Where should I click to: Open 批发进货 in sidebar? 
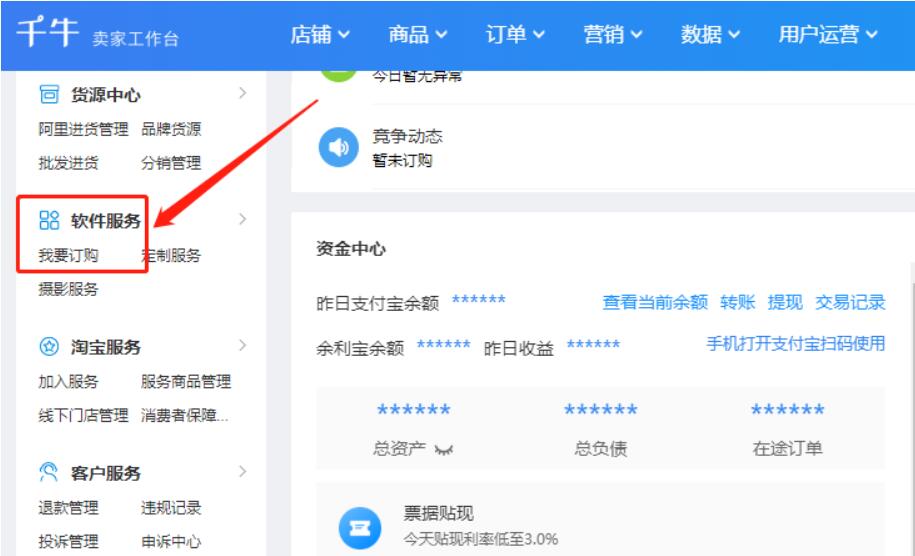click(x=68, y=163)
